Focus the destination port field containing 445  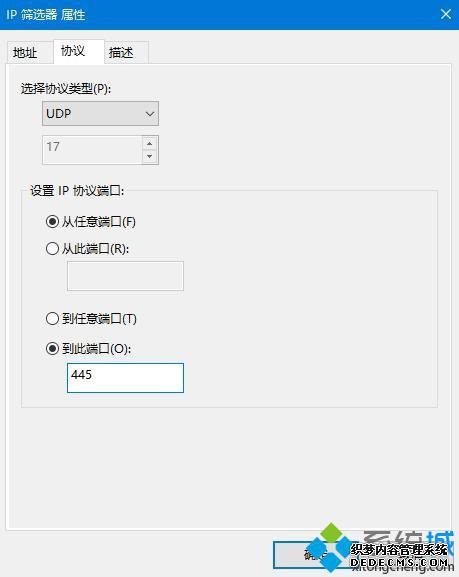click(x=125, y=378)
